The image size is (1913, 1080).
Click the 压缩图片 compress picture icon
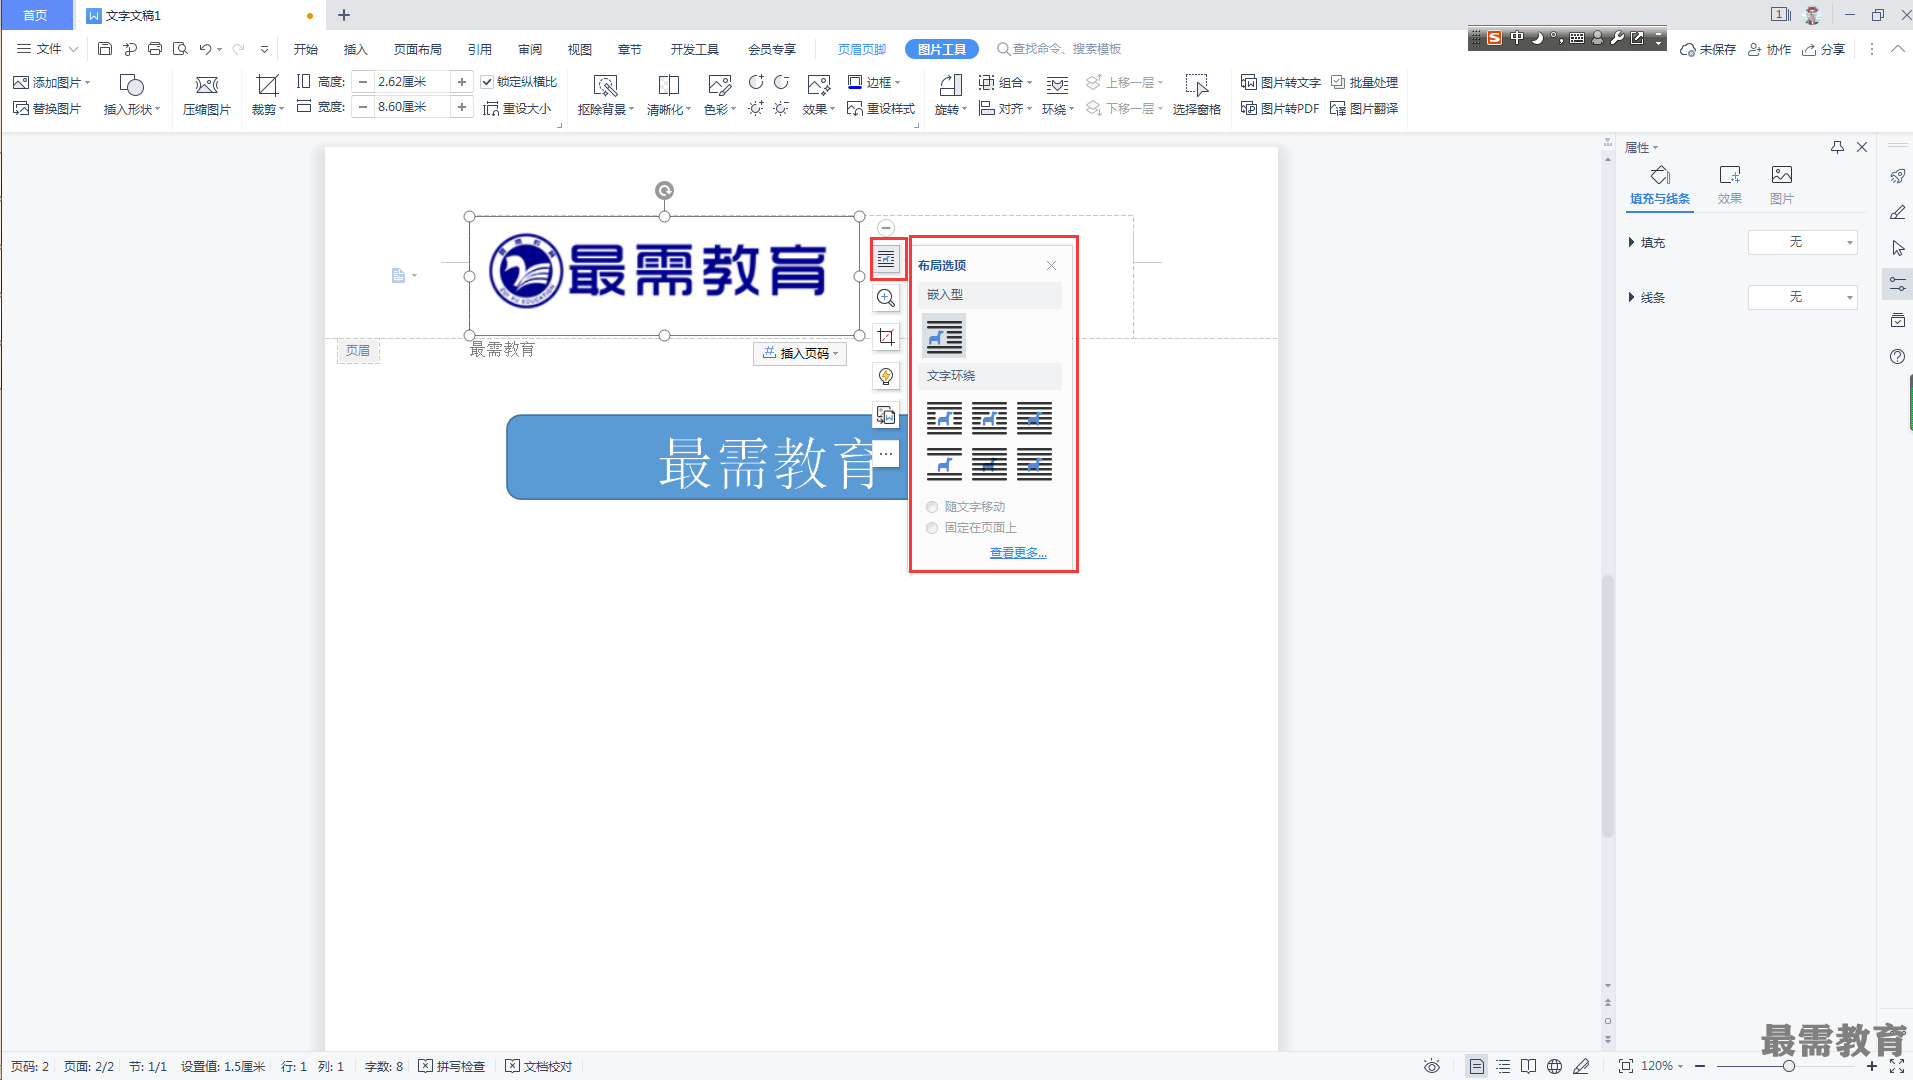click(x=207, y=85)
